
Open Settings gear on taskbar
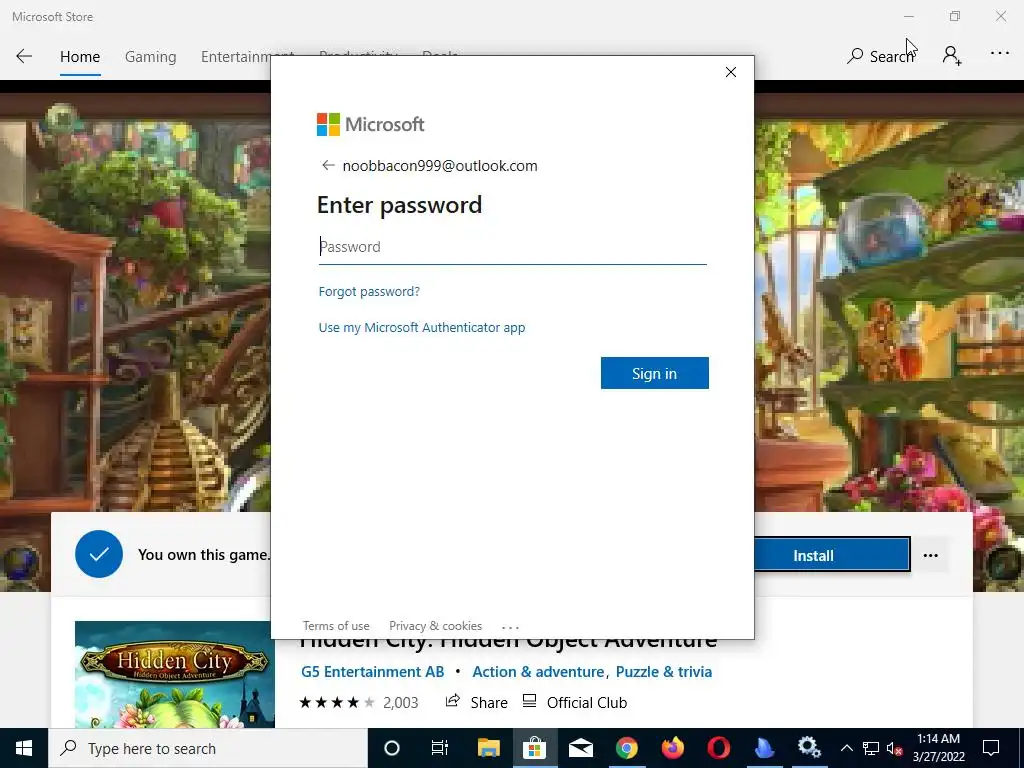coord(809,748)
